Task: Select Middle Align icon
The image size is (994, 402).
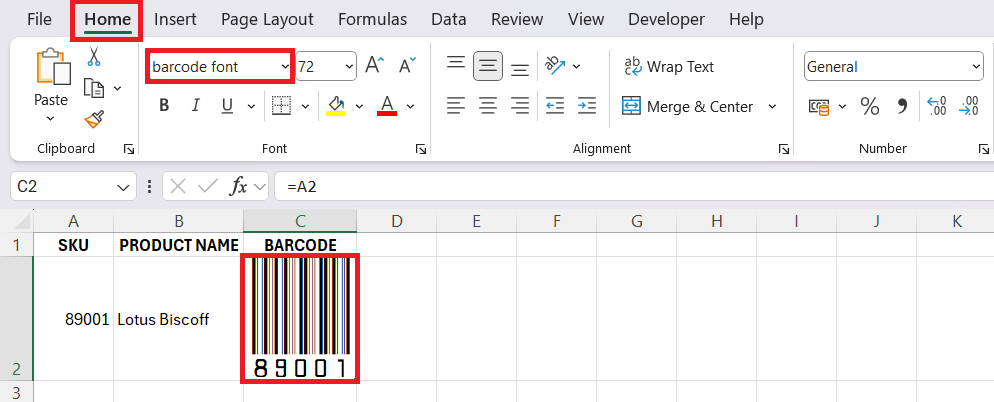Action: [487, 66]
